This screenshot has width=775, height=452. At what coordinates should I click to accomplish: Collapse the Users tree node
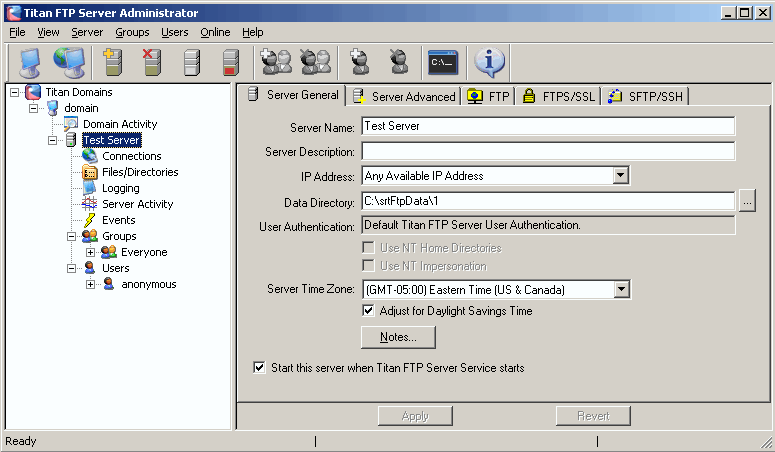click(x=72, y=269)
